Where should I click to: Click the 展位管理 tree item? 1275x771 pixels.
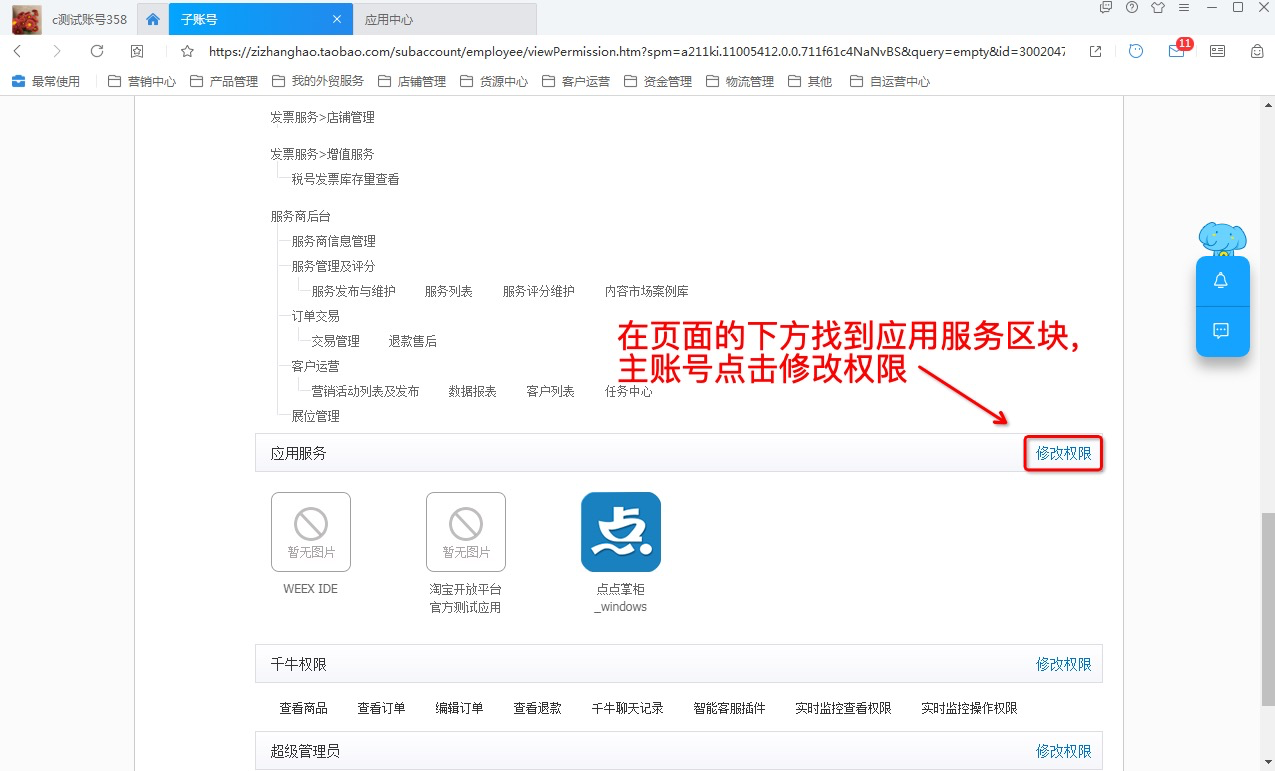tap(315, 416)
